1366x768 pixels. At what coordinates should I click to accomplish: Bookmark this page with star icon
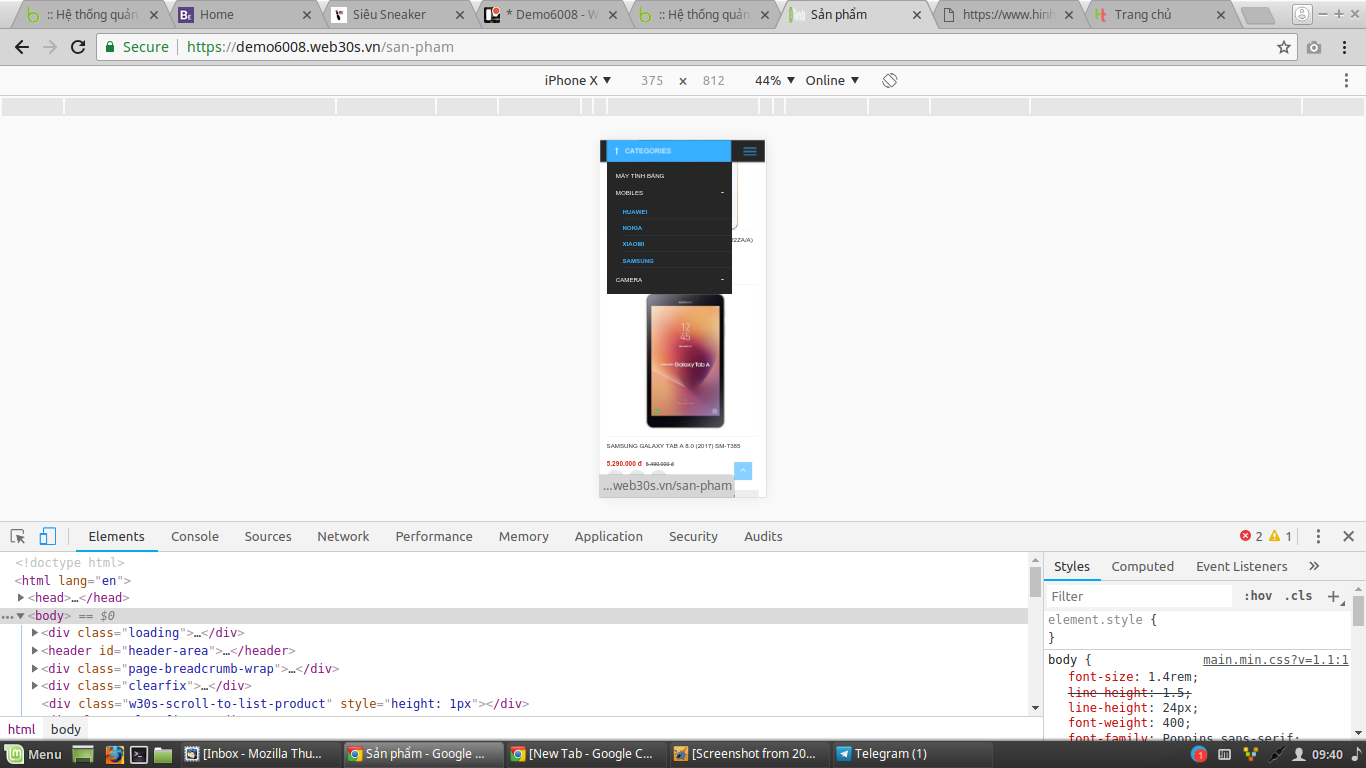(x=1284, y=47)
